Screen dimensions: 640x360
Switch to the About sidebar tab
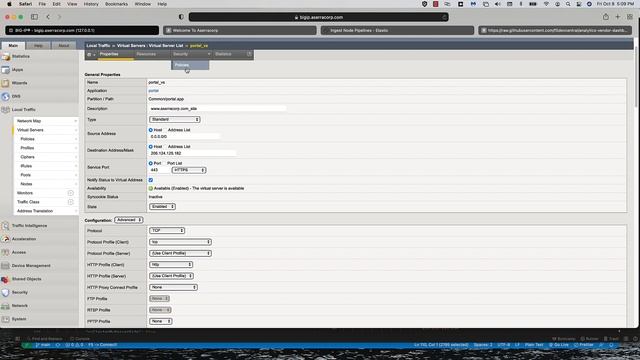click(64, 46)
